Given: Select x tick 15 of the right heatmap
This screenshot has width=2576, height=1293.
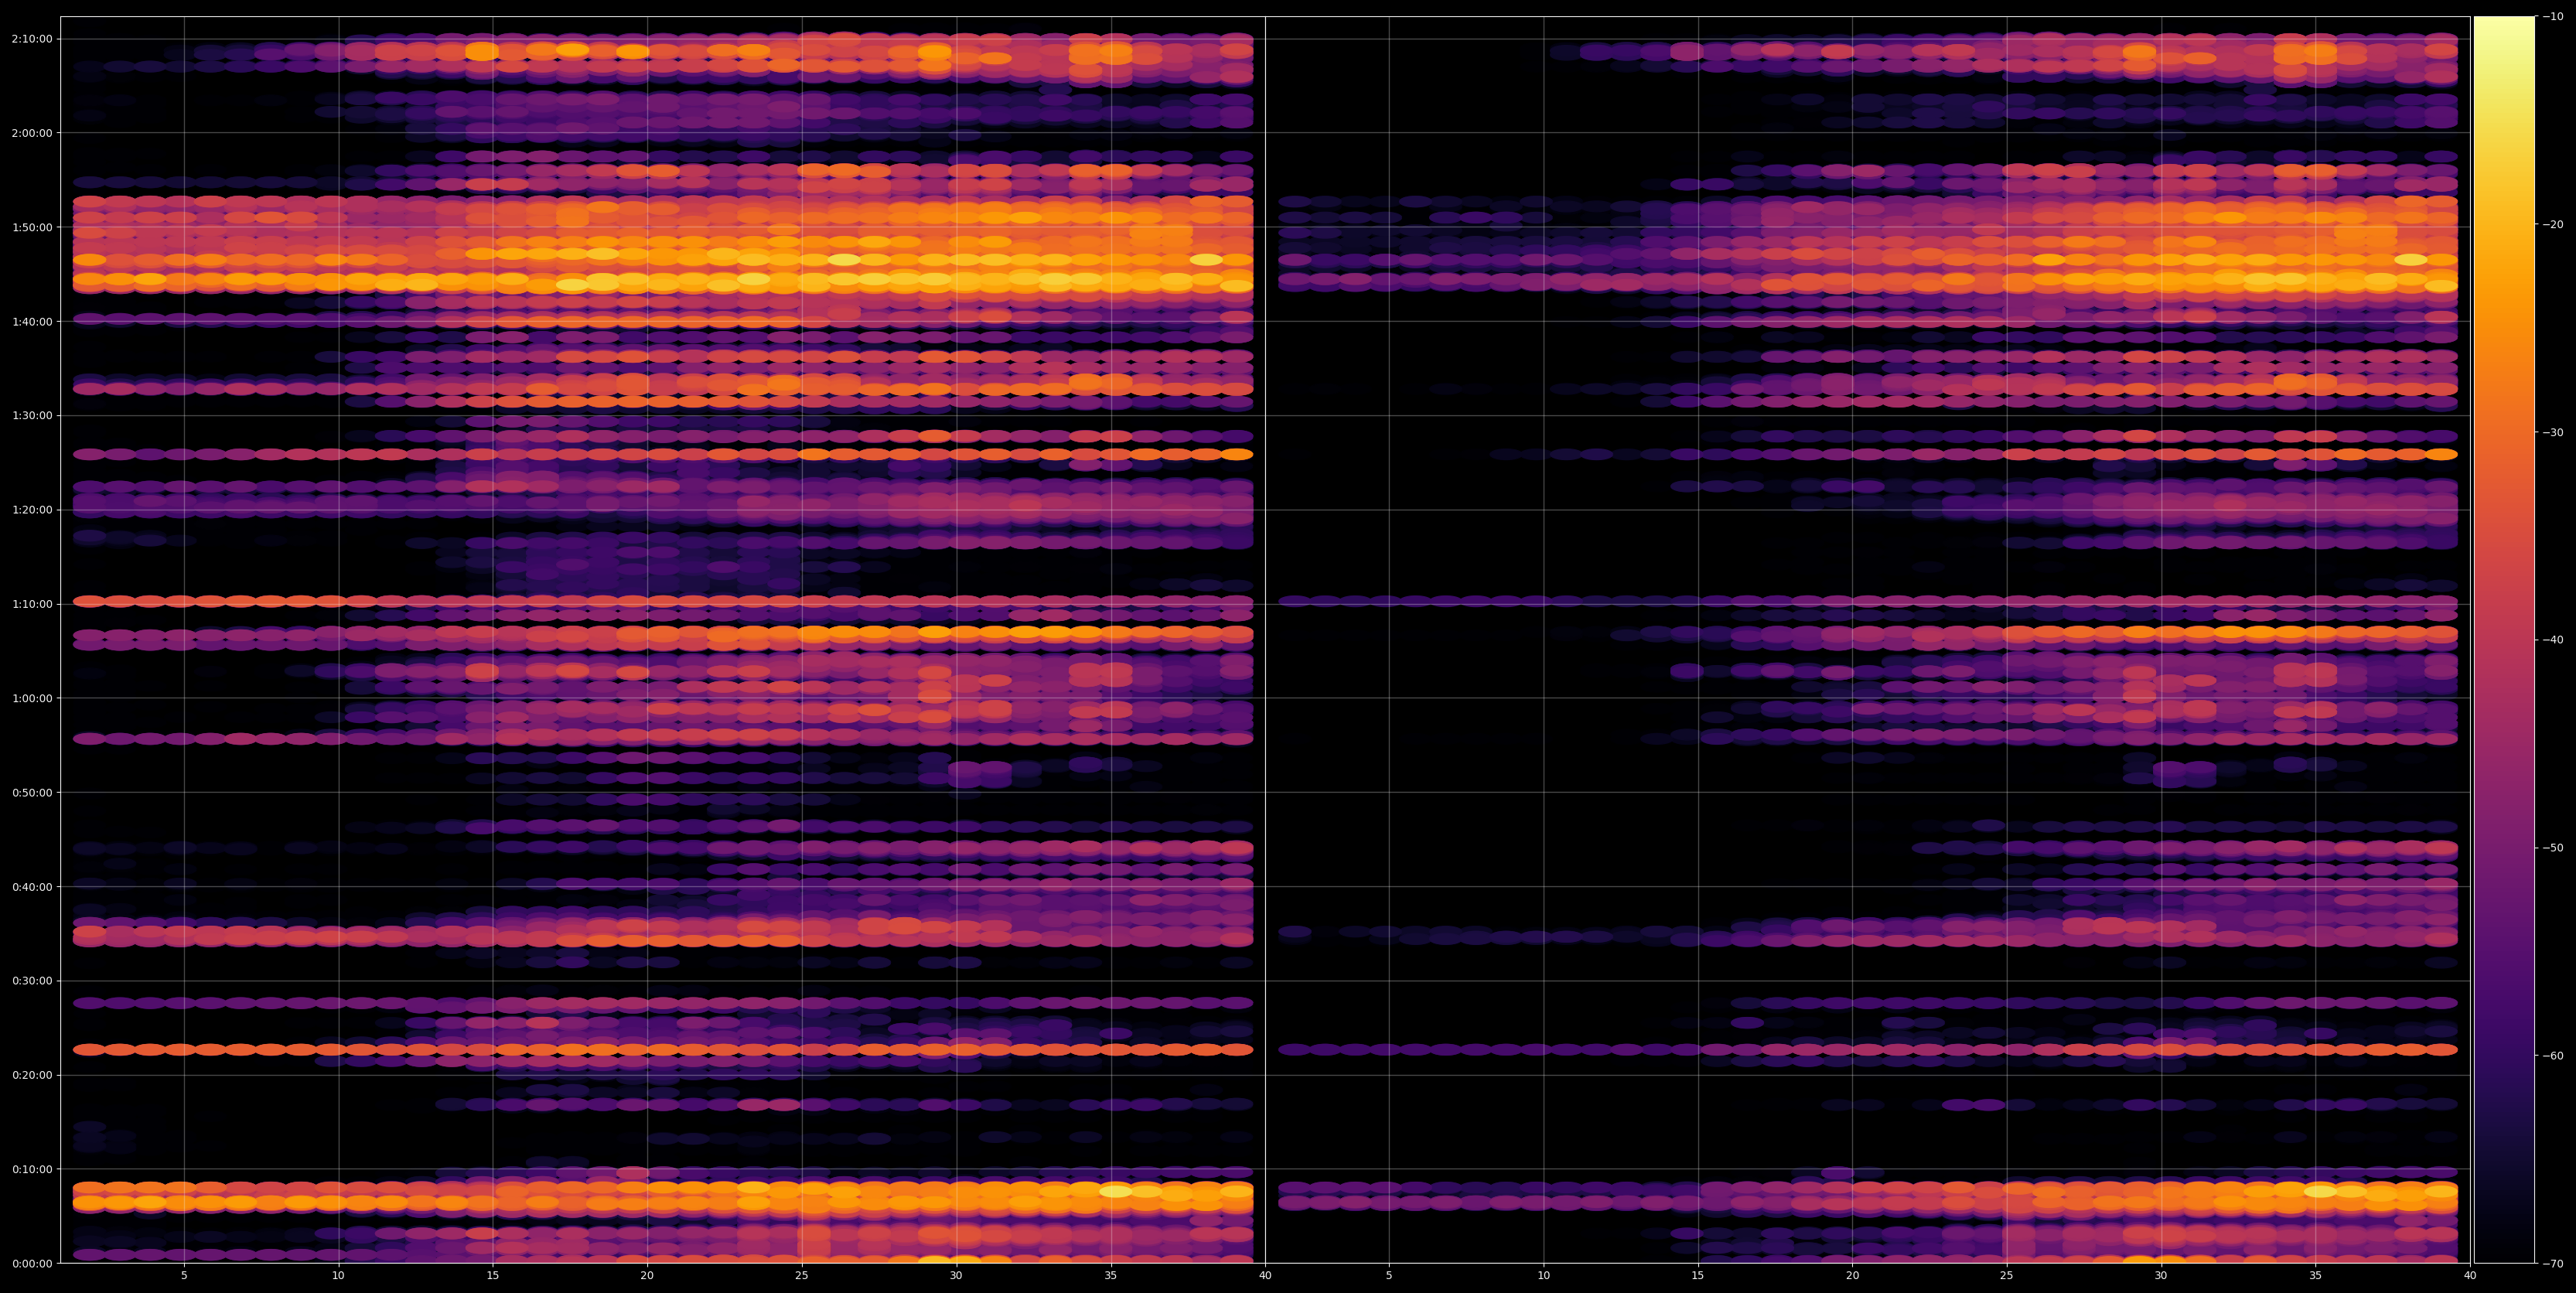Looking at the screenshot, I should pyautogui.click(x=1698, y=1276).
